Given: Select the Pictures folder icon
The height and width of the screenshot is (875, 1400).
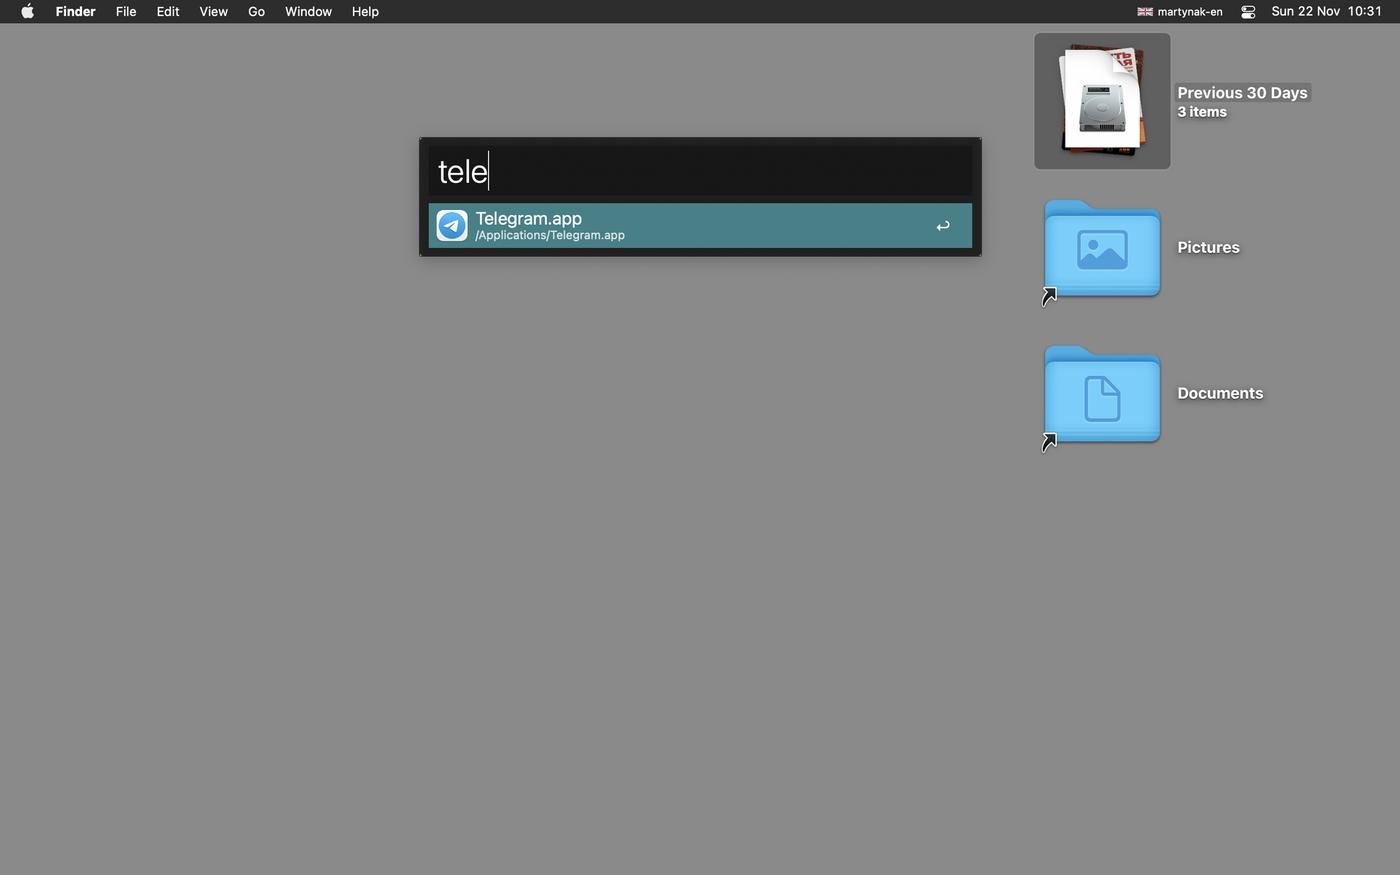Looking at the screenshot, I should click(1102, 250).
